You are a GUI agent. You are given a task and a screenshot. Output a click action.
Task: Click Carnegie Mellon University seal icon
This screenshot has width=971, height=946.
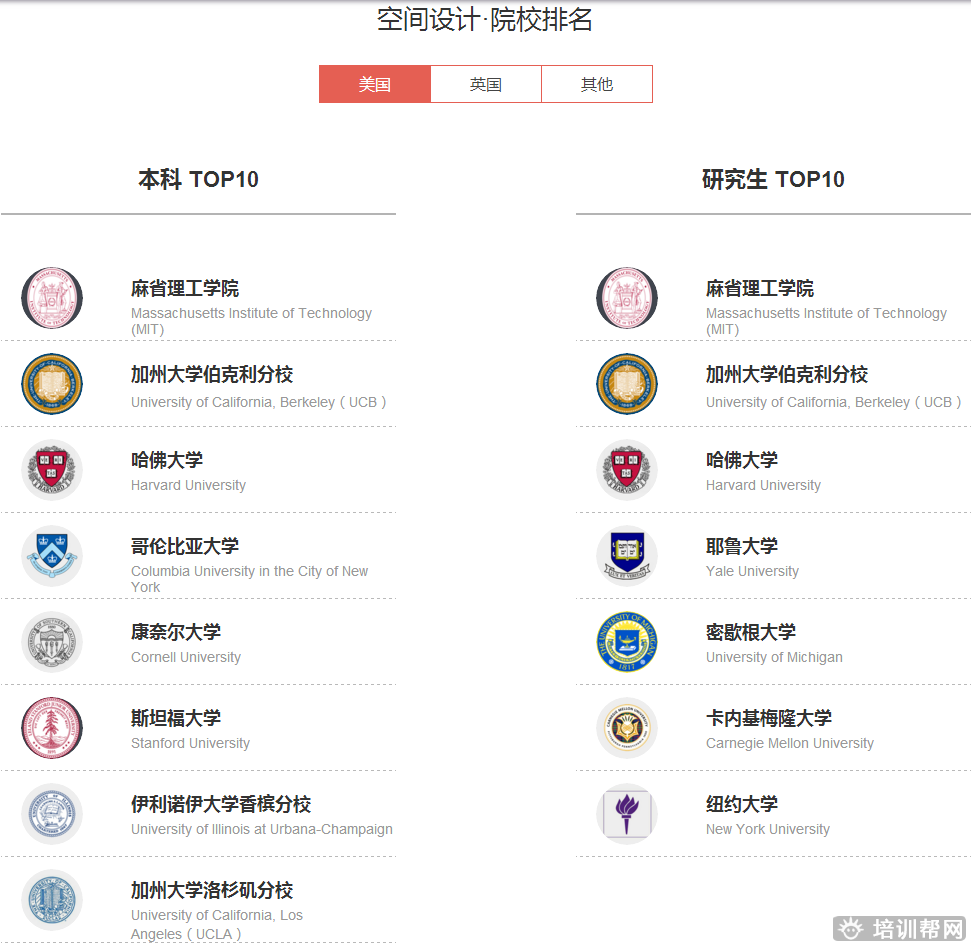627,728
